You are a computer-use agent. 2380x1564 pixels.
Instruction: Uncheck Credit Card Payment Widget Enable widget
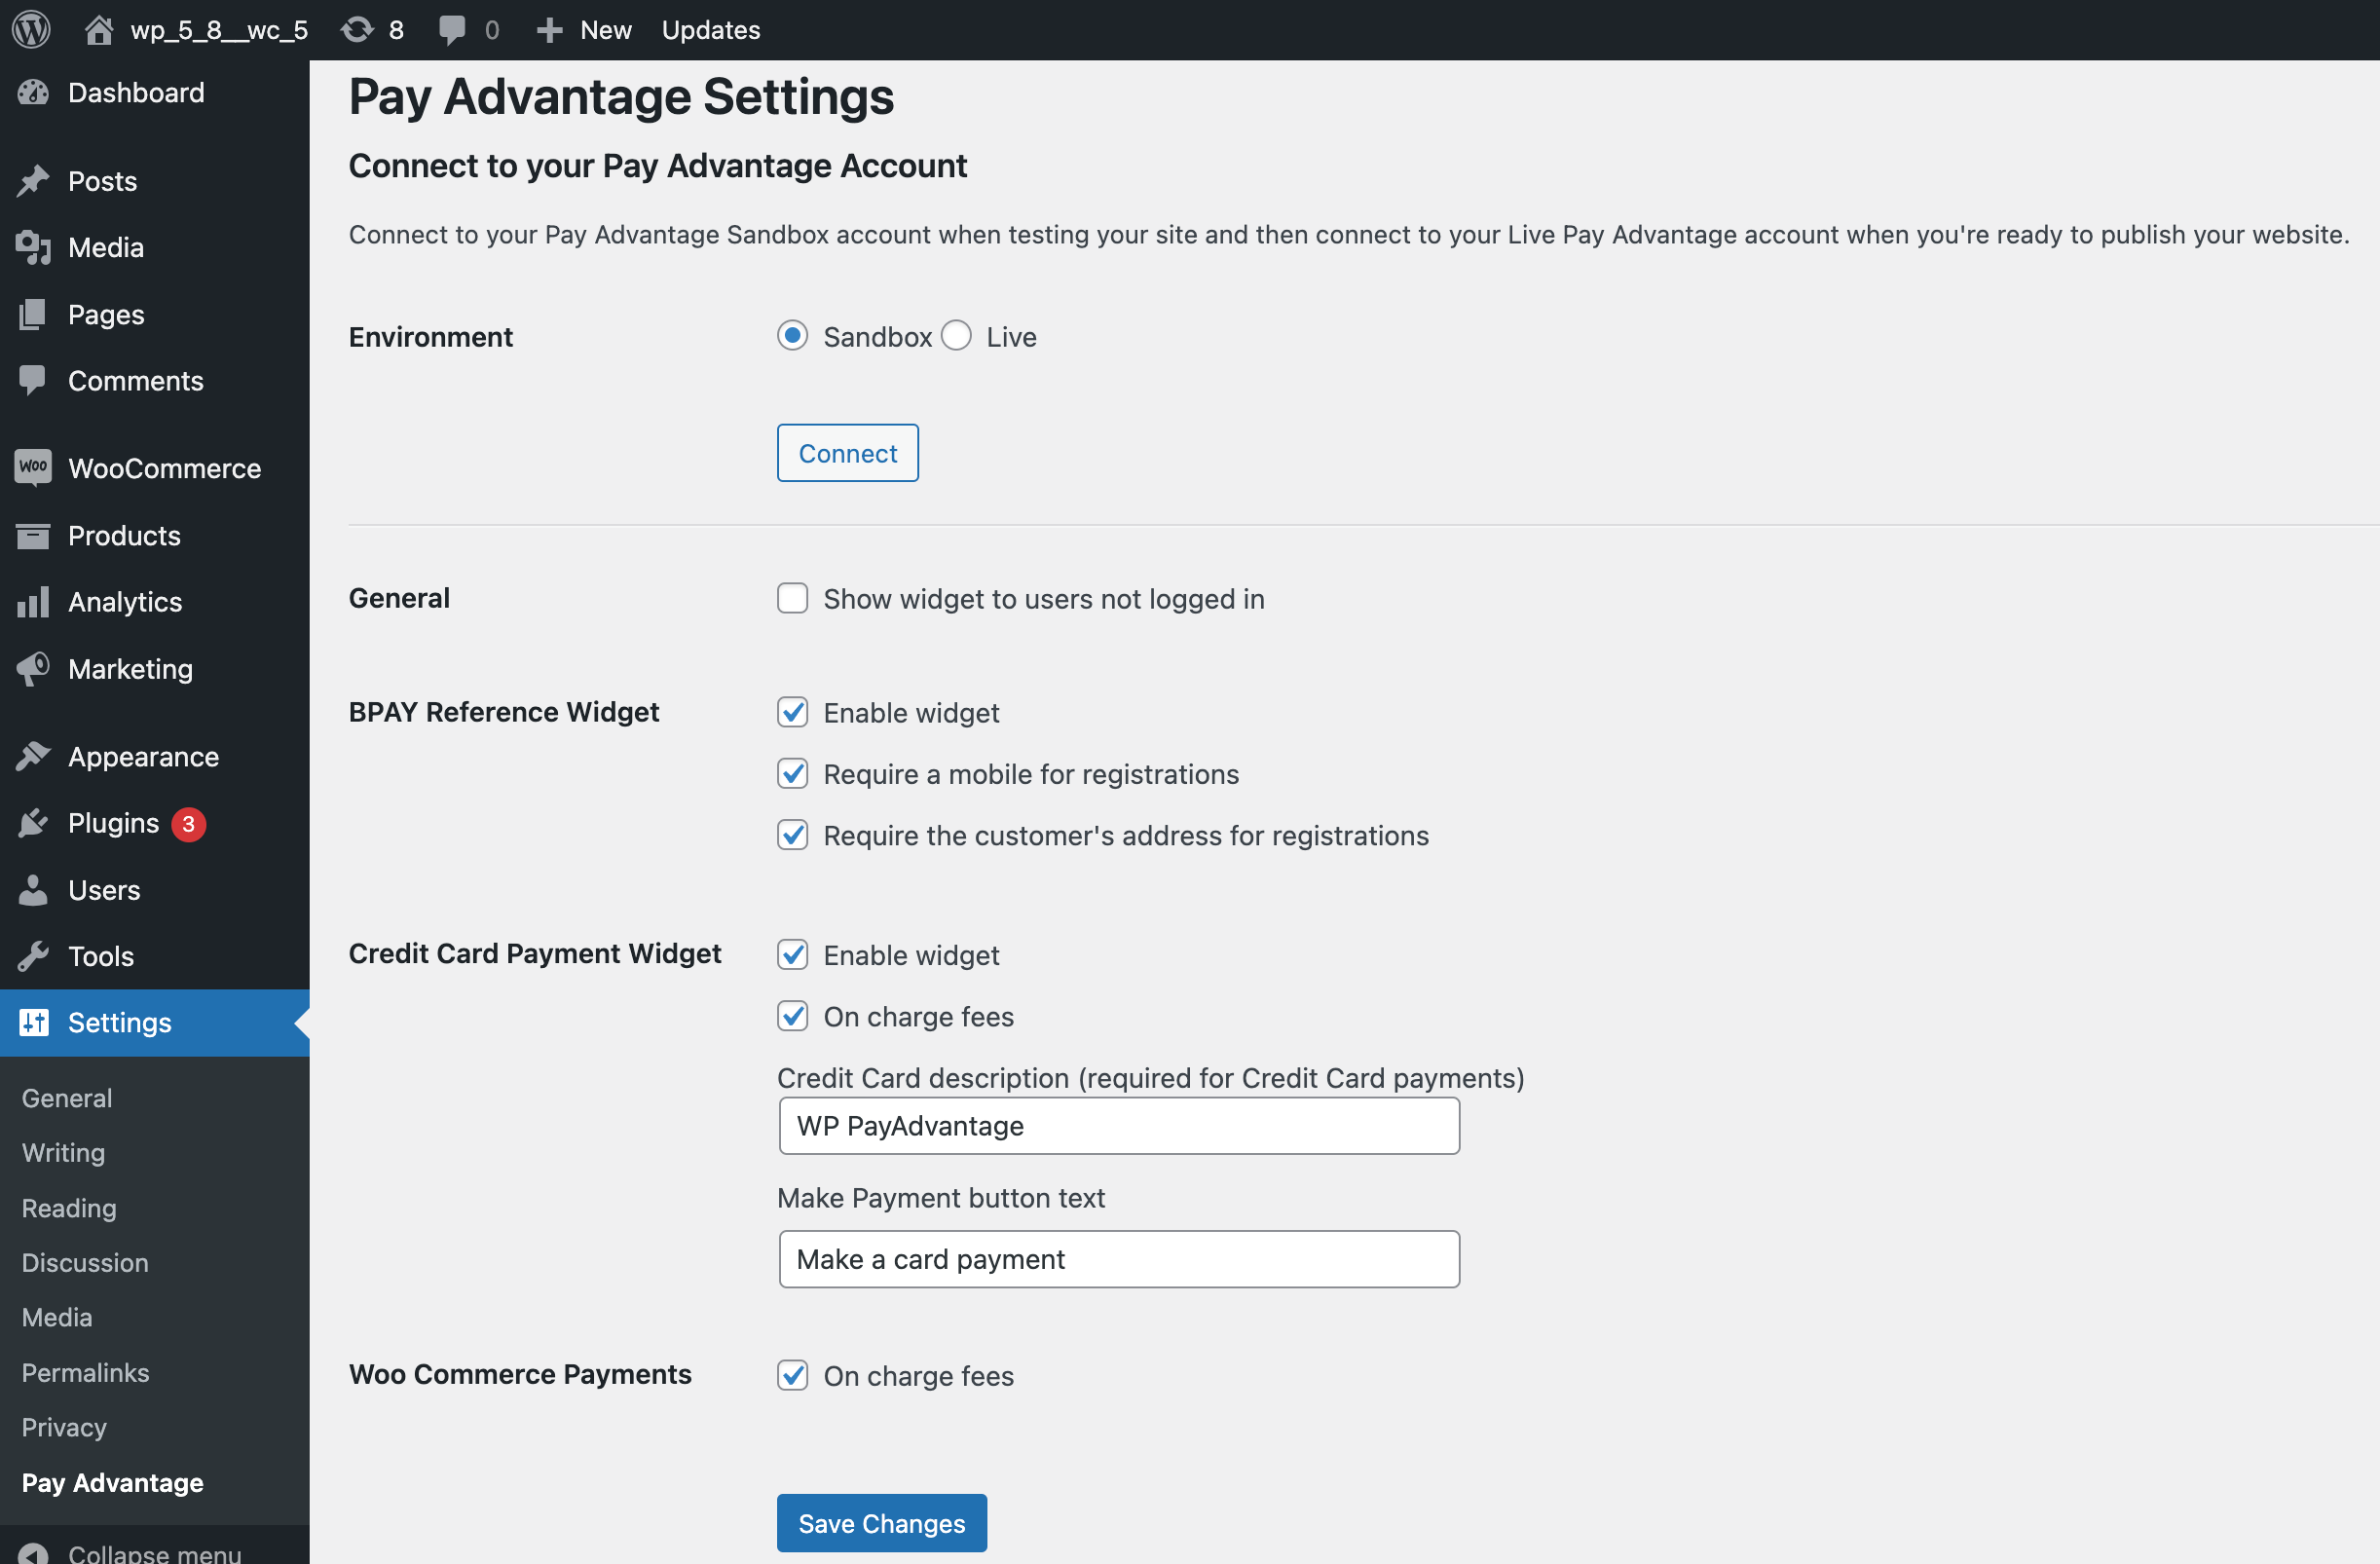point(792,955)
